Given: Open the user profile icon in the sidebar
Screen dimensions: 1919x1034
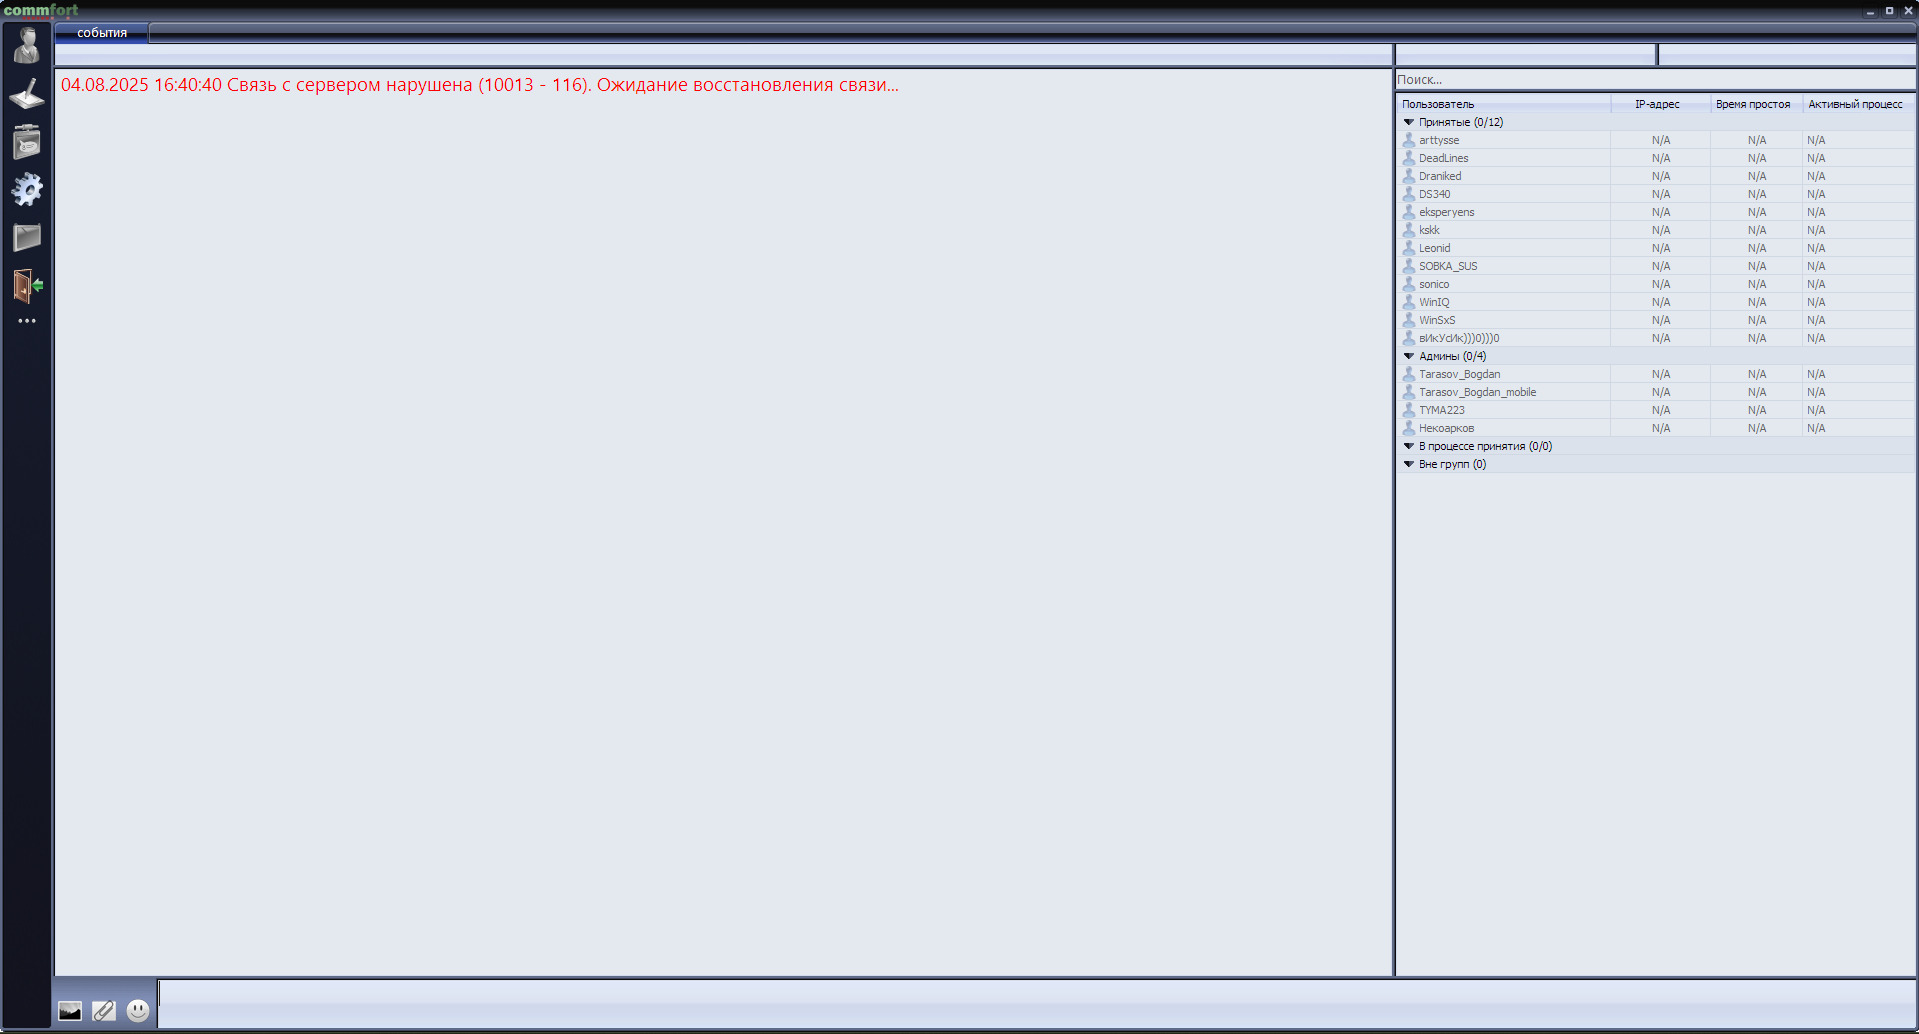Looking at the screenshot, I should point(27,46).
